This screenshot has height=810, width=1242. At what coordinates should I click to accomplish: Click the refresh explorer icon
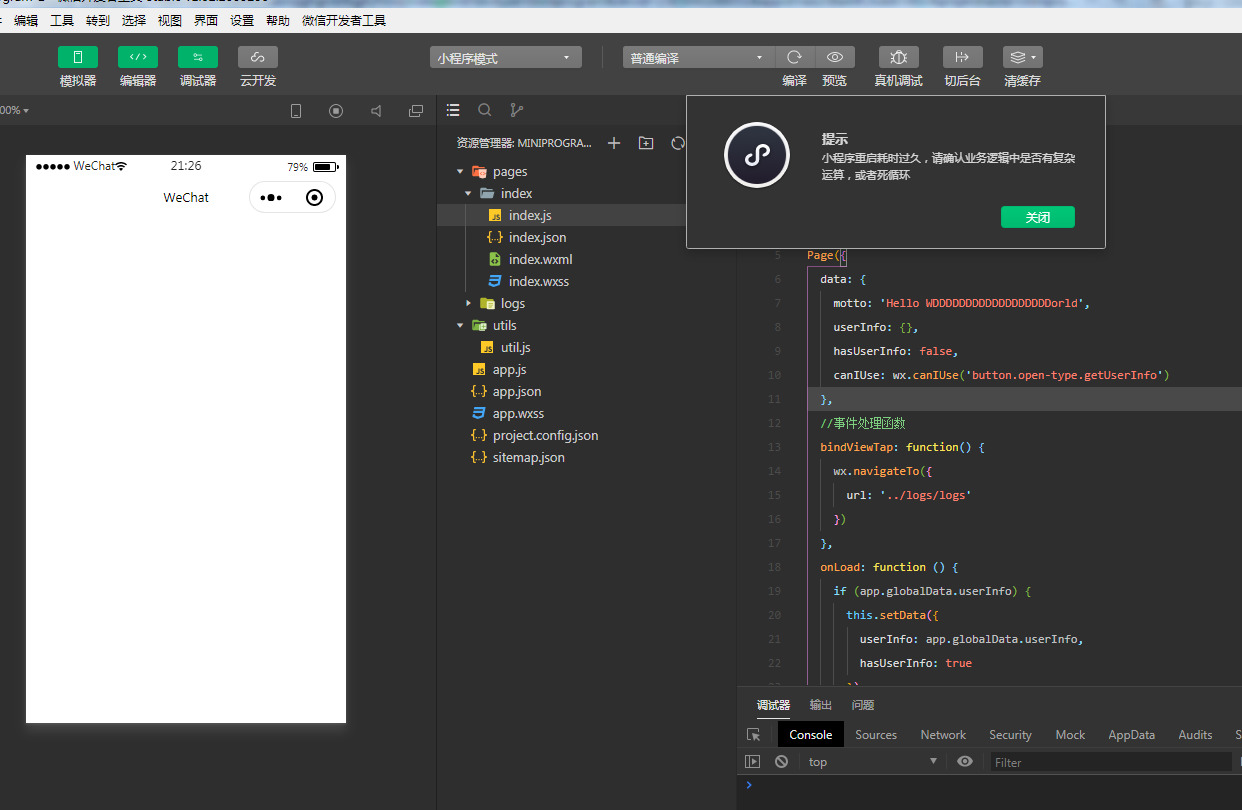pyautogui.click(x=677, y=143)
